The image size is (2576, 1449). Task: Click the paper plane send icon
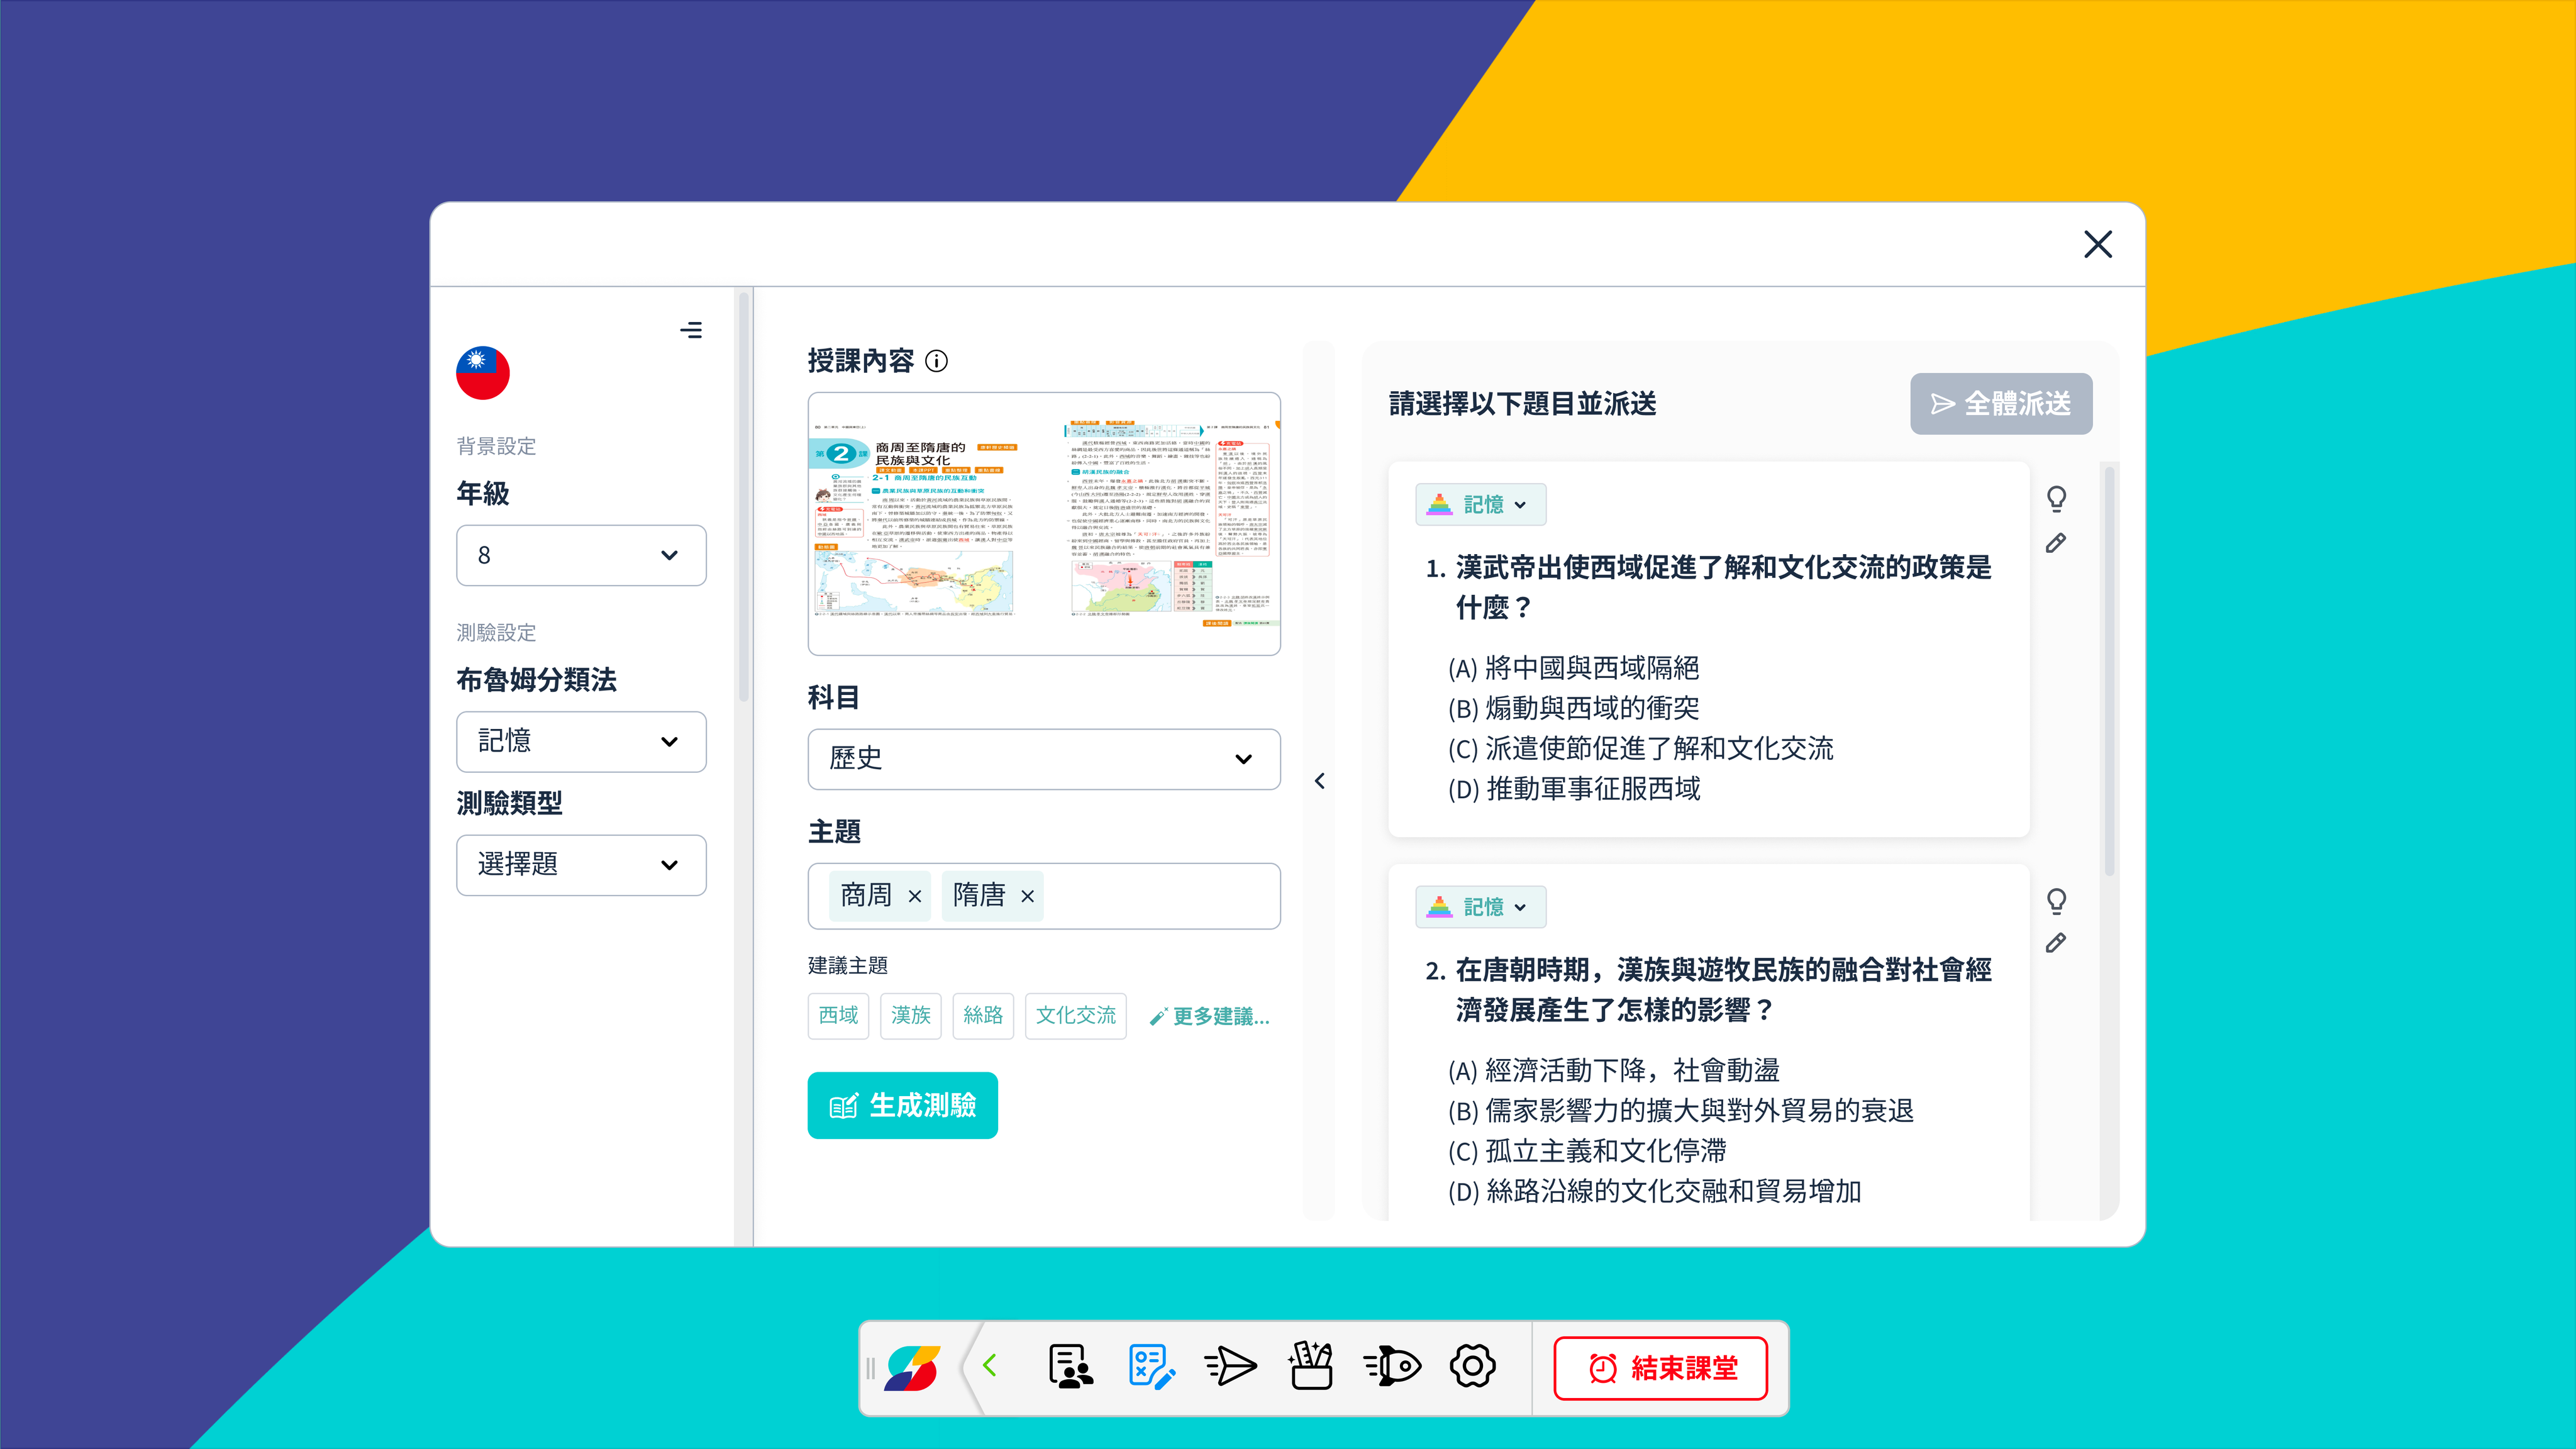pos(1230,1367)
